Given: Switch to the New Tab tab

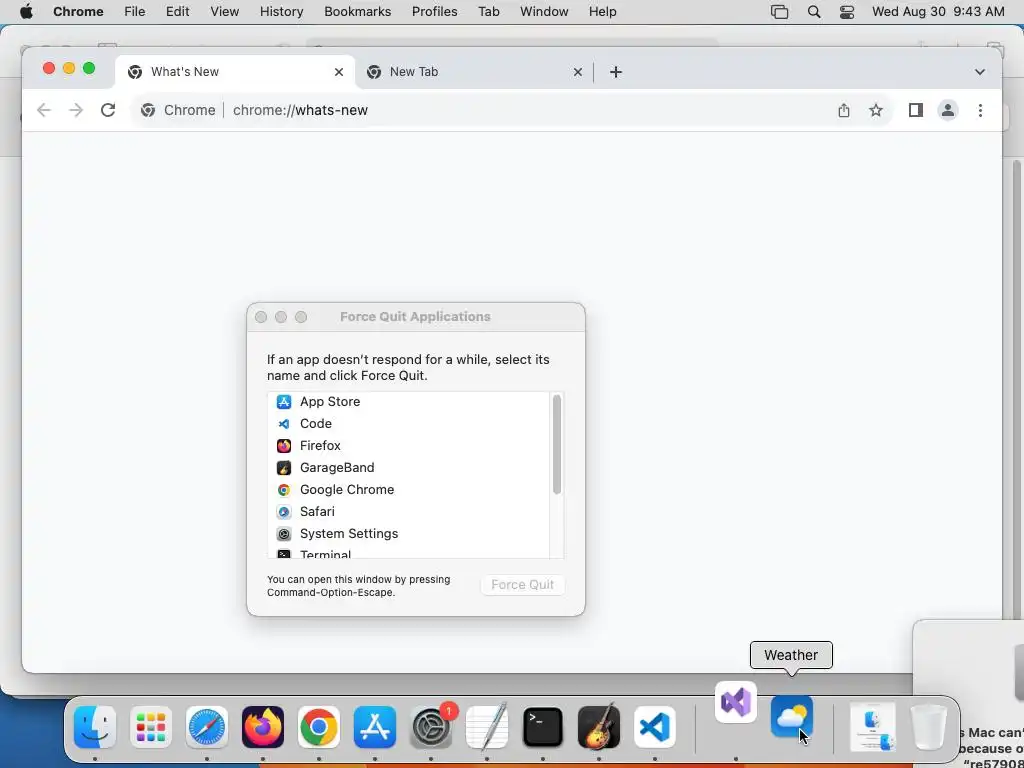Looking at the screenshot, I should coord(473,72).
